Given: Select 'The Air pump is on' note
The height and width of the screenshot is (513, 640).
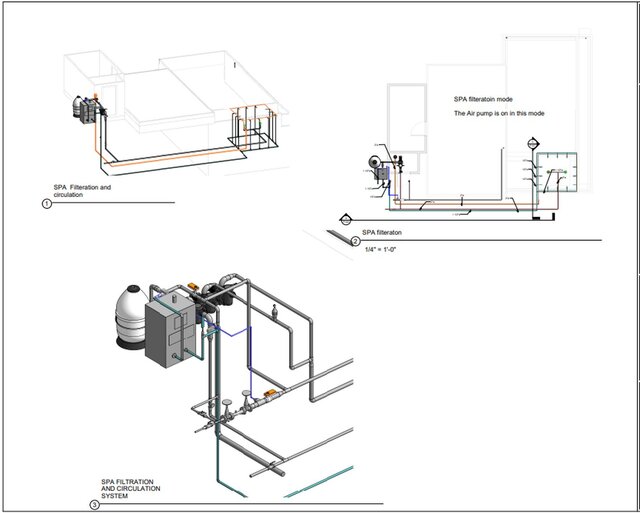Looking at the screenshot, I should 499,115.
